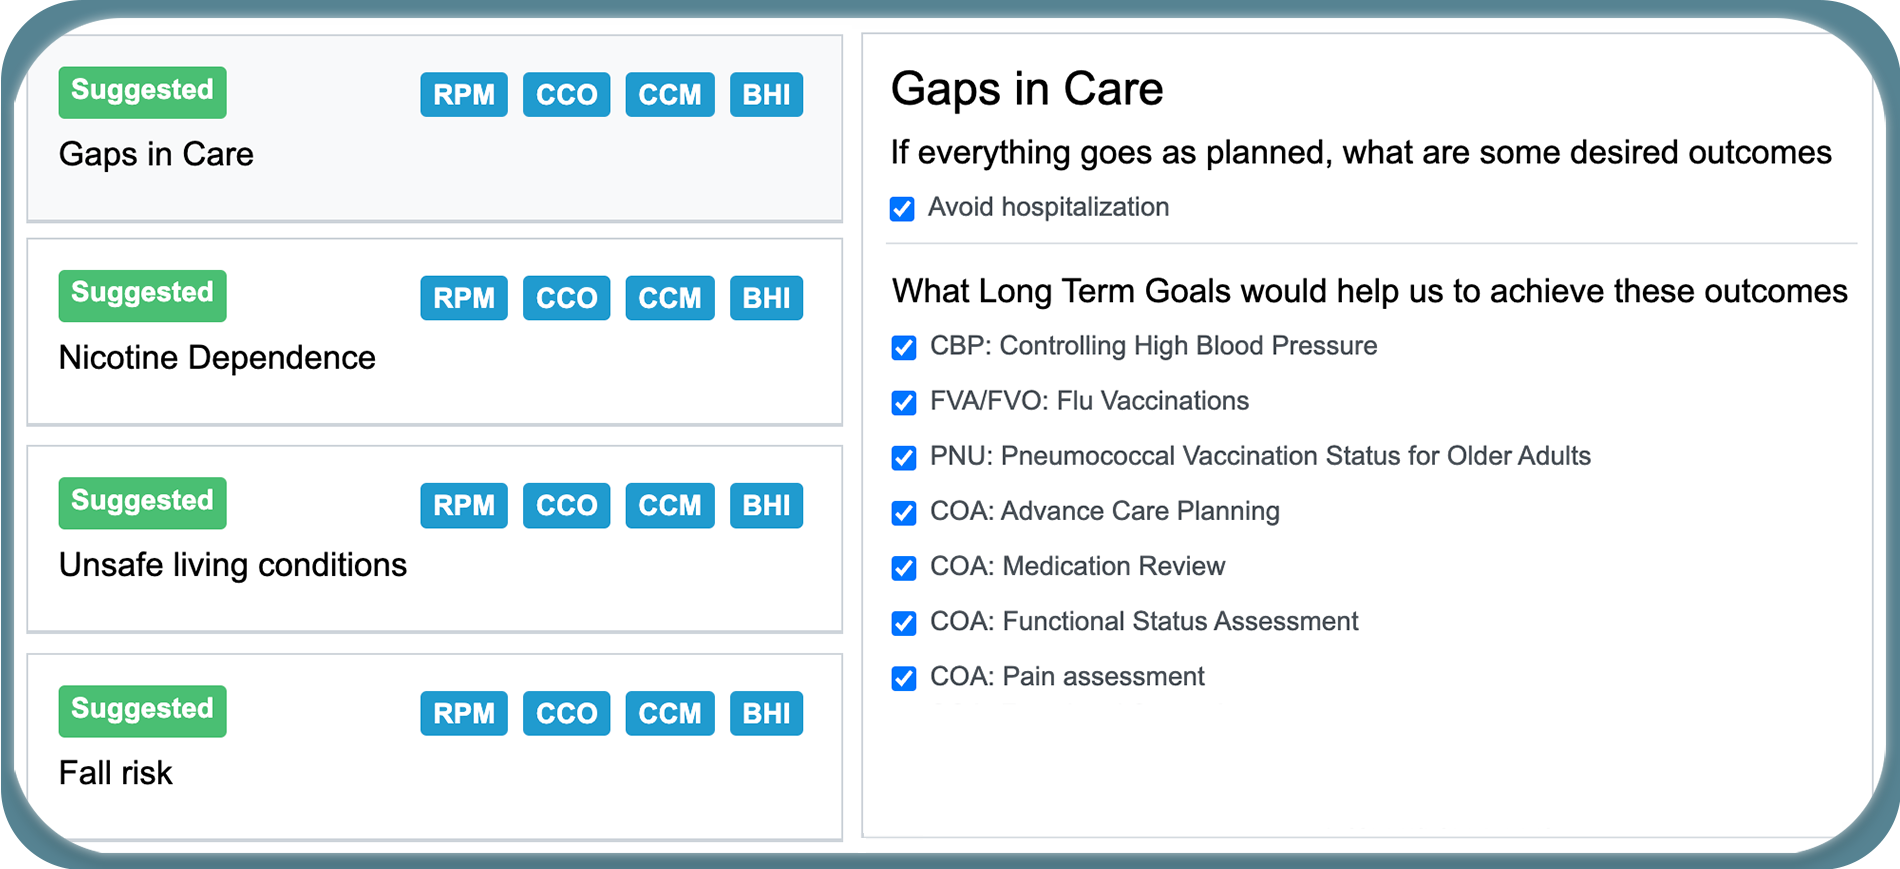Click the Suggested badge on Fall risk
The image size is (1900, 869).
[x=142, y=710]
